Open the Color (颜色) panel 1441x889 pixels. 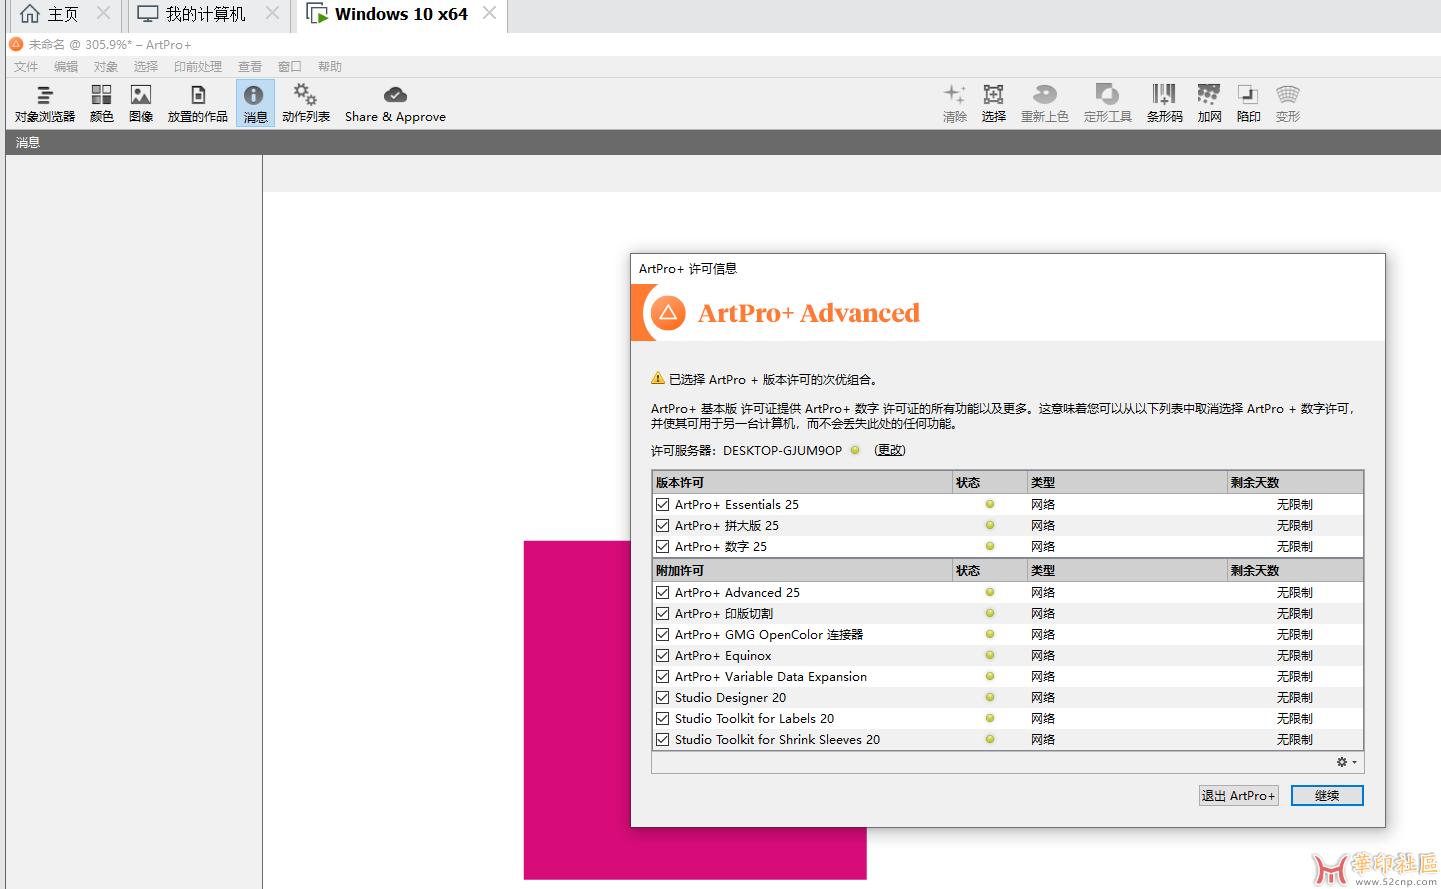[101, 104]
